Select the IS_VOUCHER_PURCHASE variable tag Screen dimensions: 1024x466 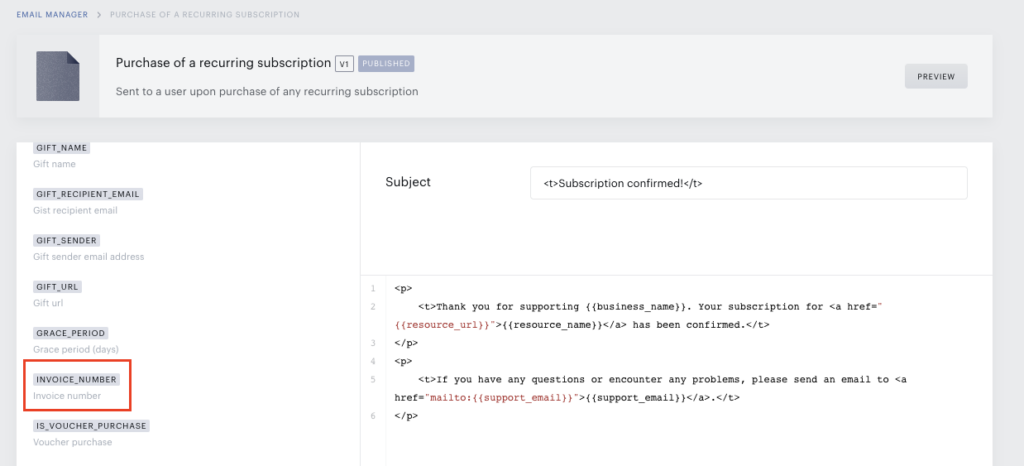tap(91, 426)
